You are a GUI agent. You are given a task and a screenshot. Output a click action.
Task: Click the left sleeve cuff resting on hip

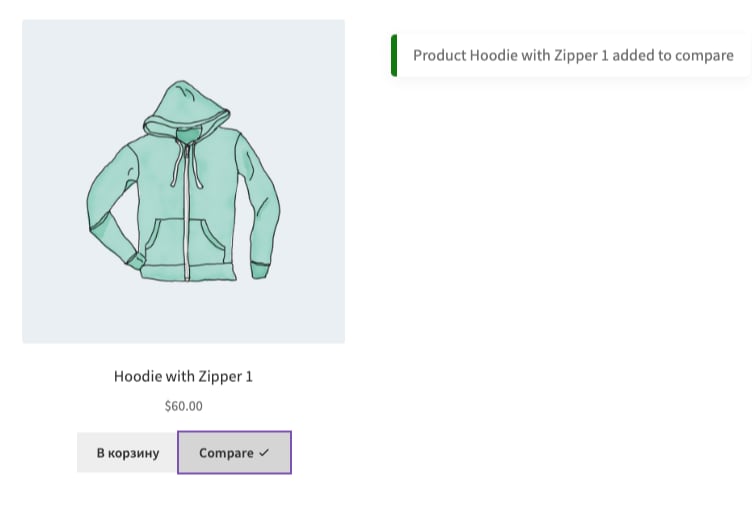pyautogui.click(x=135, y=261)
